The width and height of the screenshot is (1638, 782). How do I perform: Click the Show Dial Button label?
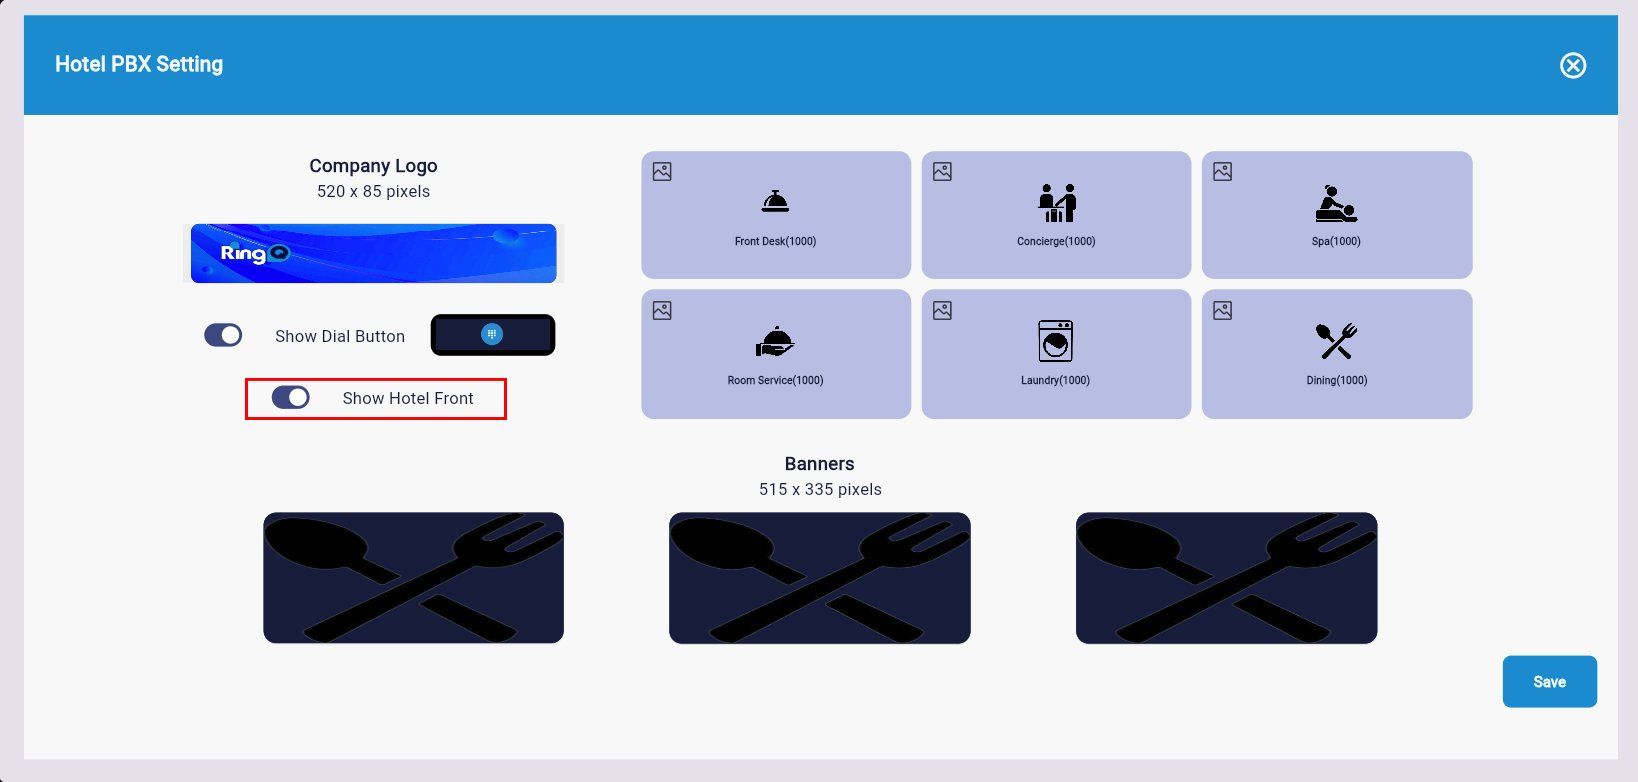(x=340, y=336)
